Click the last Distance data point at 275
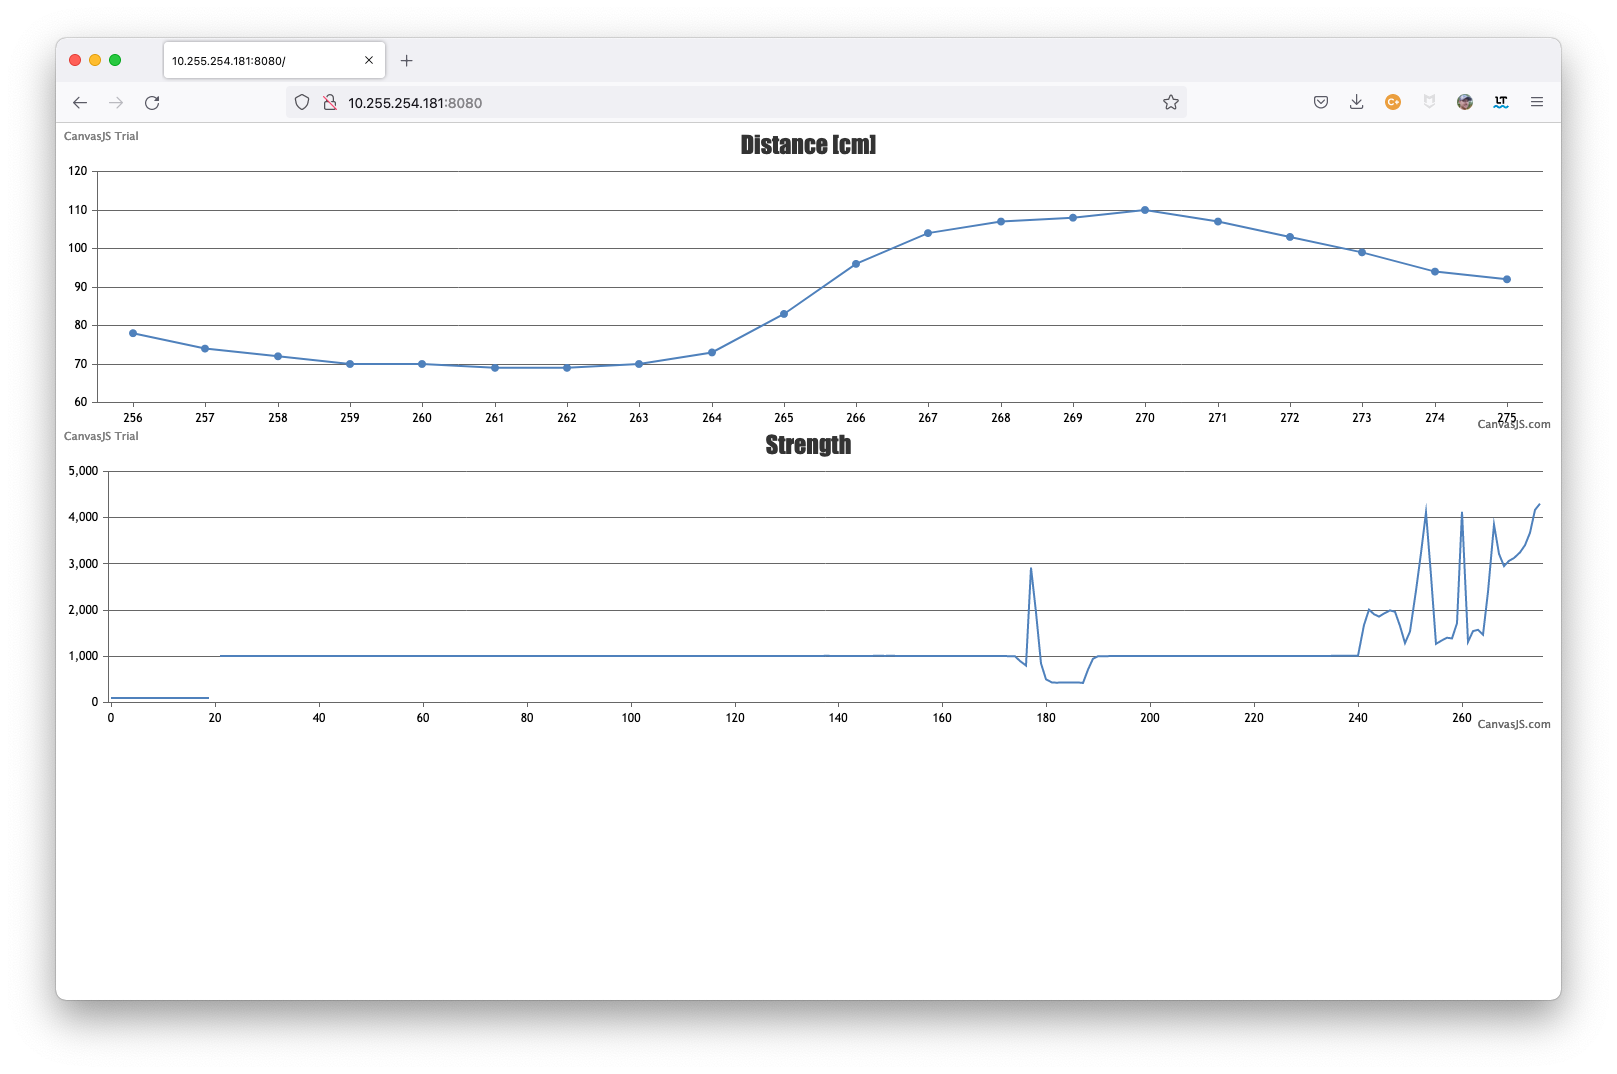1617x1074 pixels. [x=1507, y=279]
